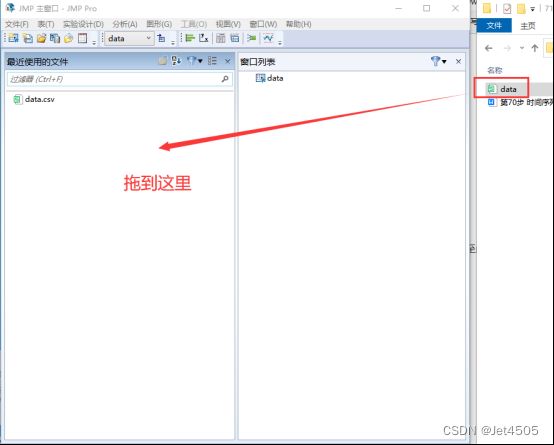Image resolution: width=554 pixels, height=445 pixels.
Task: Click sort icon in recent files header
Action: click(x=176, y=61)
